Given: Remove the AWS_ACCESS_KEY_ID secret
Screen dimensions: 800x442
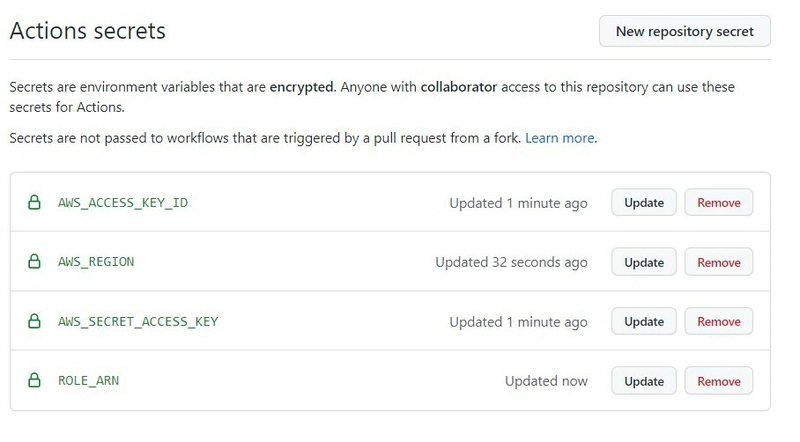Looking at the screenshot, I should 719,203.
